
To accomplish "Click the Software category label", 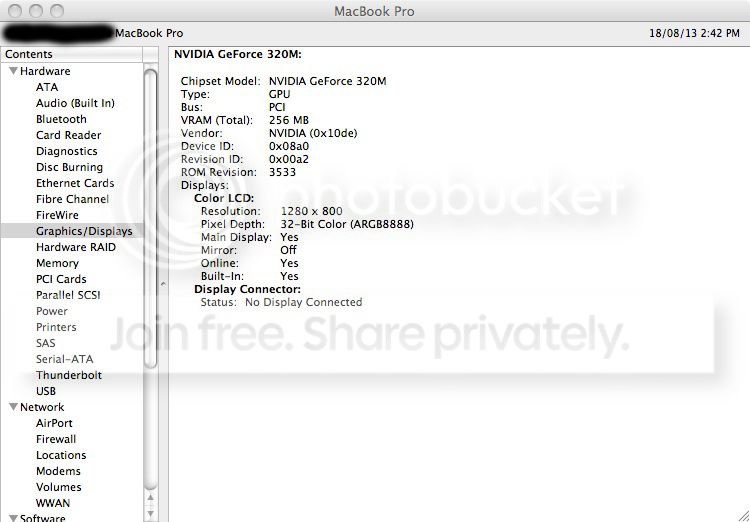I will (43, 518).
